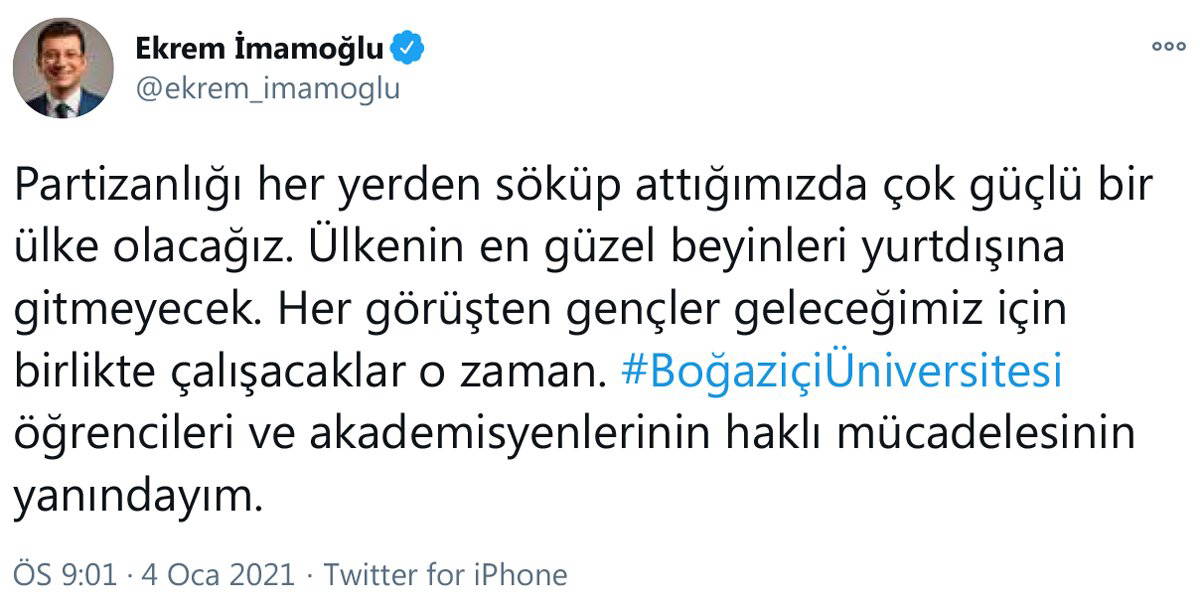Open the @ekrem_imamoglu handle link
The height and width of the screenshot is (607, 1200).
pos(267,88)
